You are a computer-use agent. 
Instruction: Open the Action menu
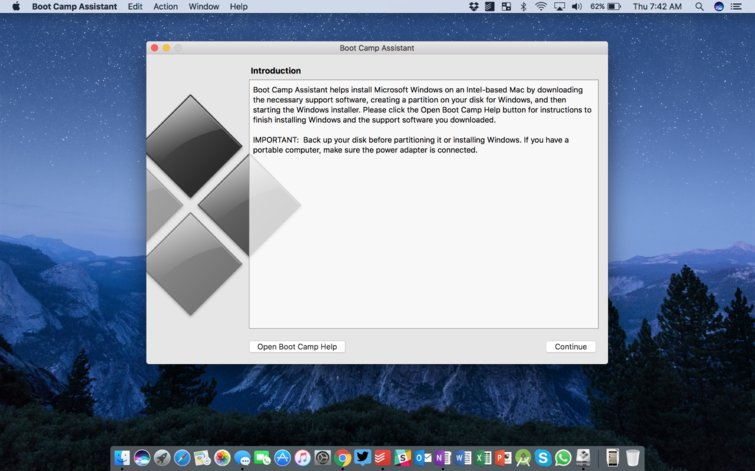click(x=166, y=6)
